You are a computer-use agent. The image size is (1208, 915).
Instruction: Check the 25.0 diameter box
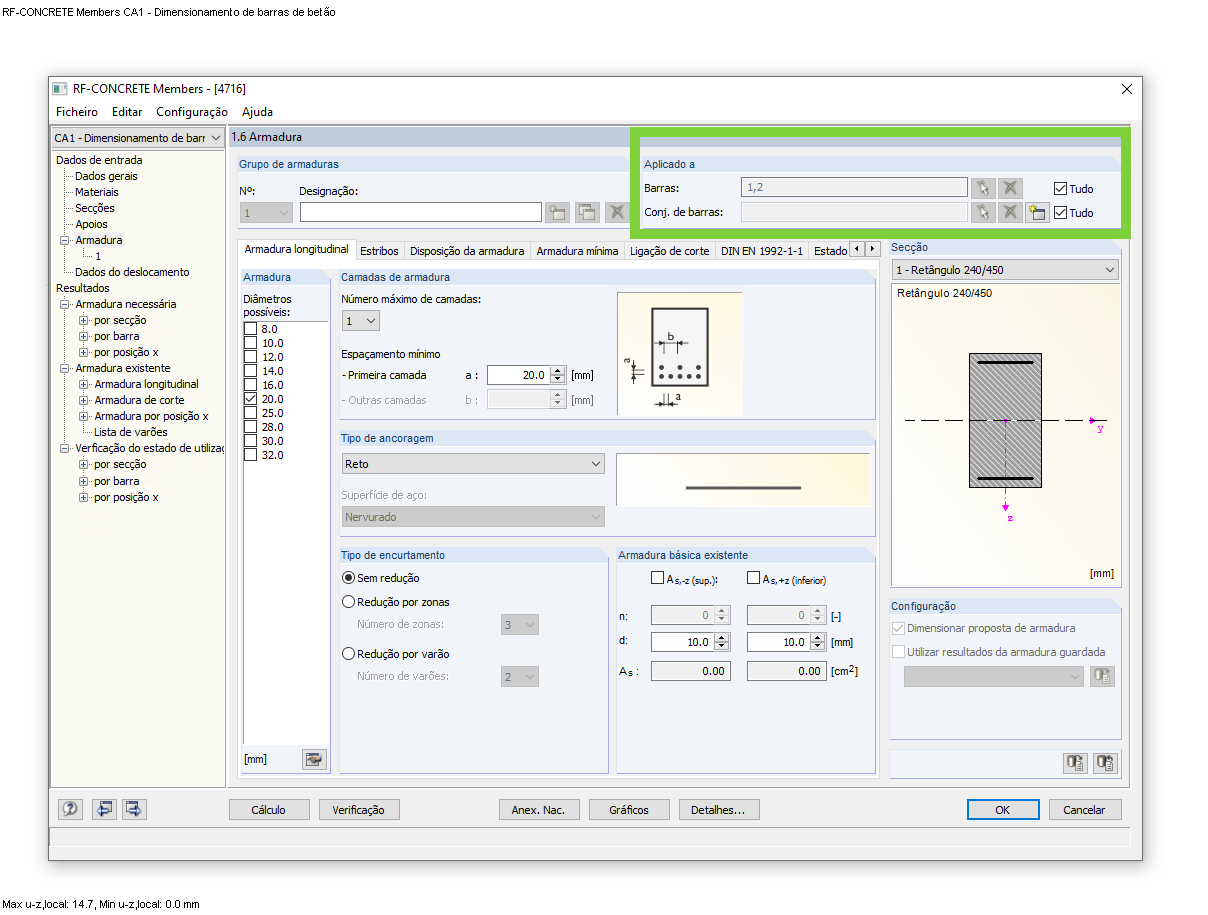pos(251,413)
